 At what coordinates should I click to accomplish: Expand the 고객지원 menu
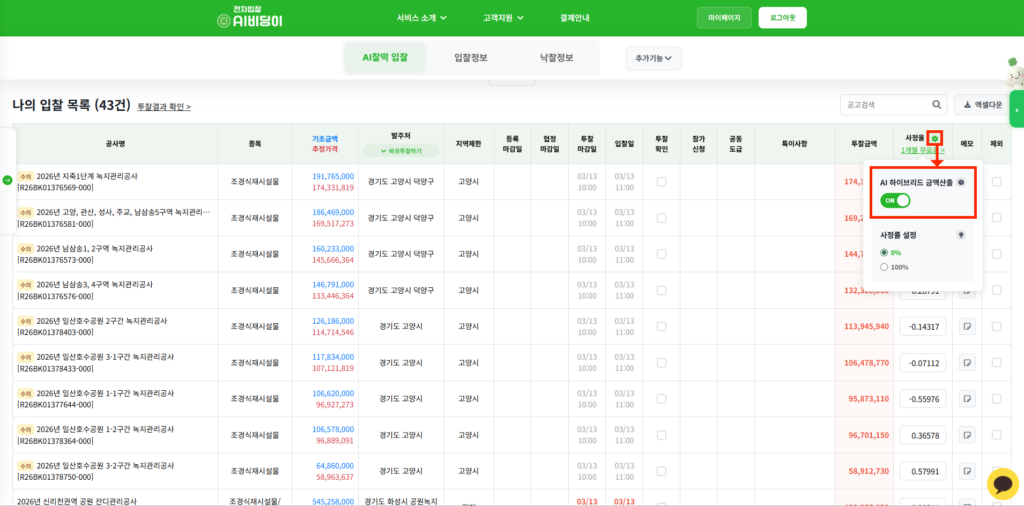coord(504,18)
